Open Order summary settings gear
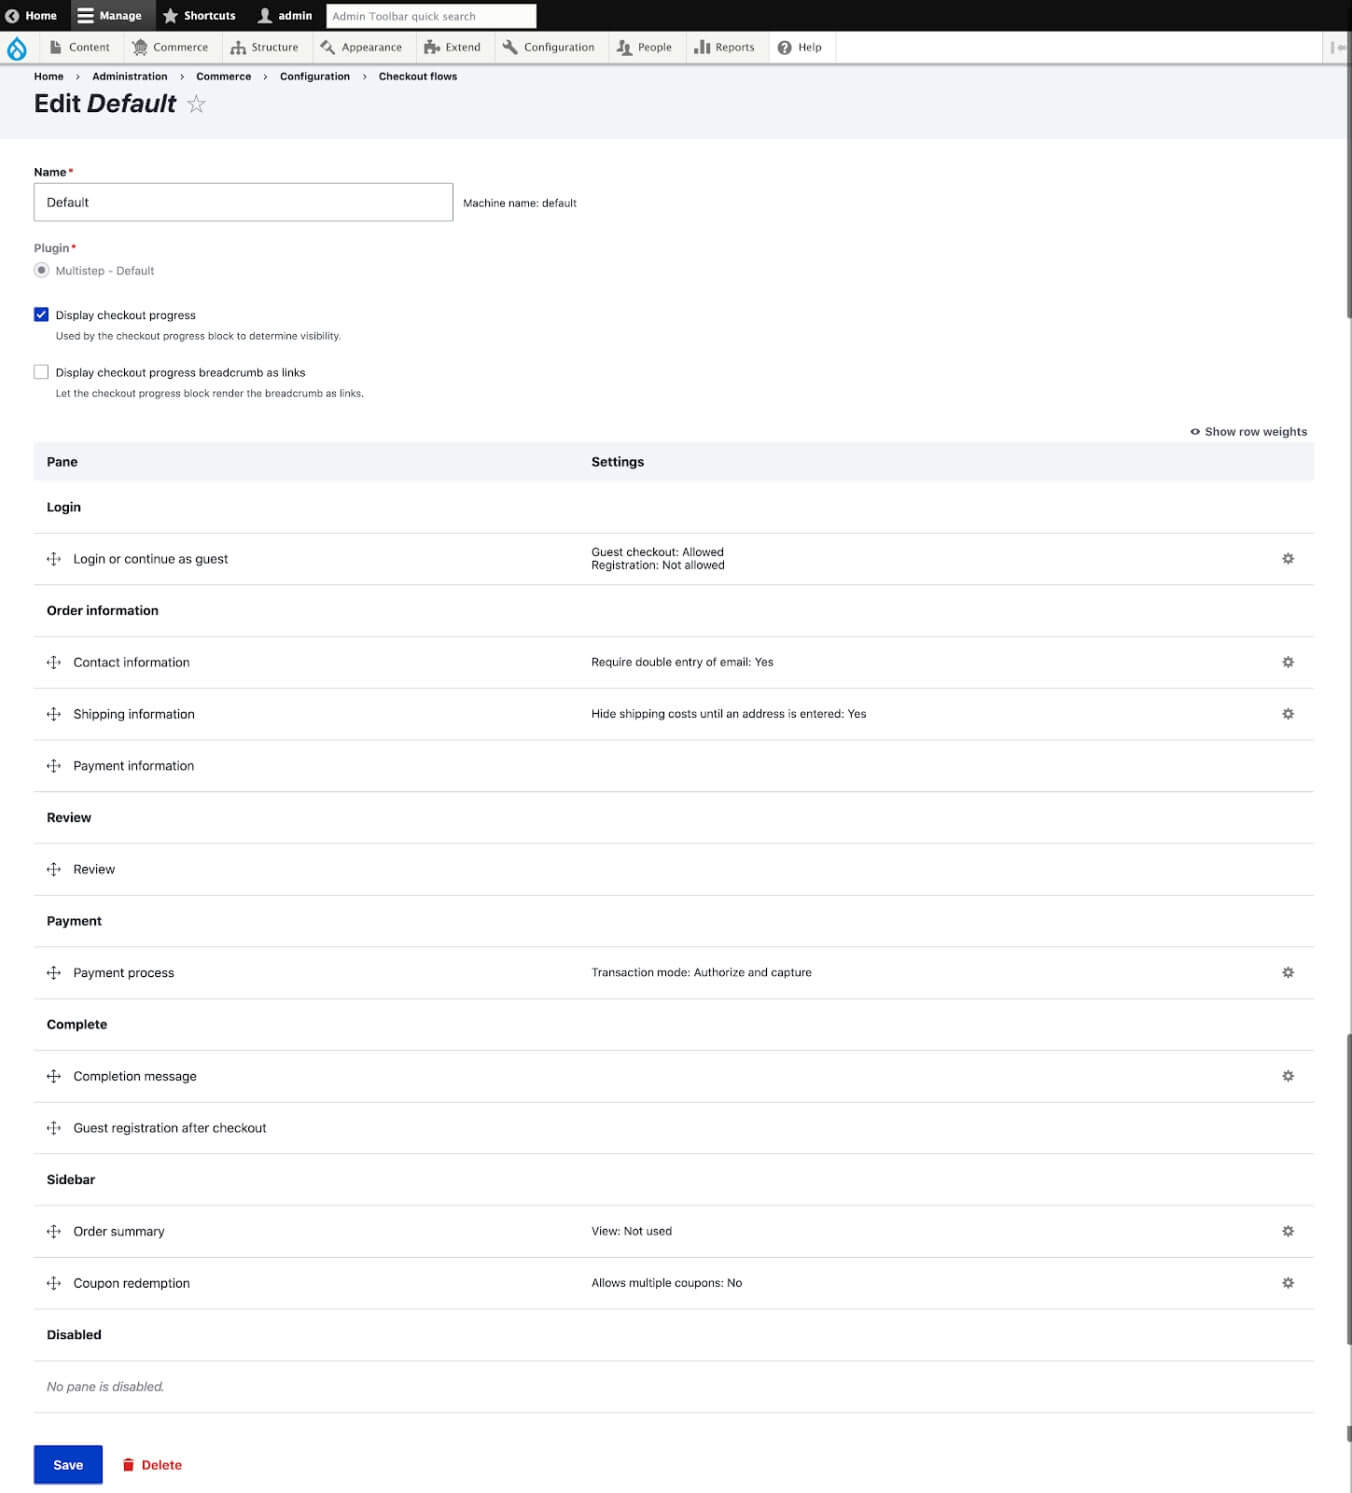The height and width of the screenshot is (1493, 1352). 1287,1232
